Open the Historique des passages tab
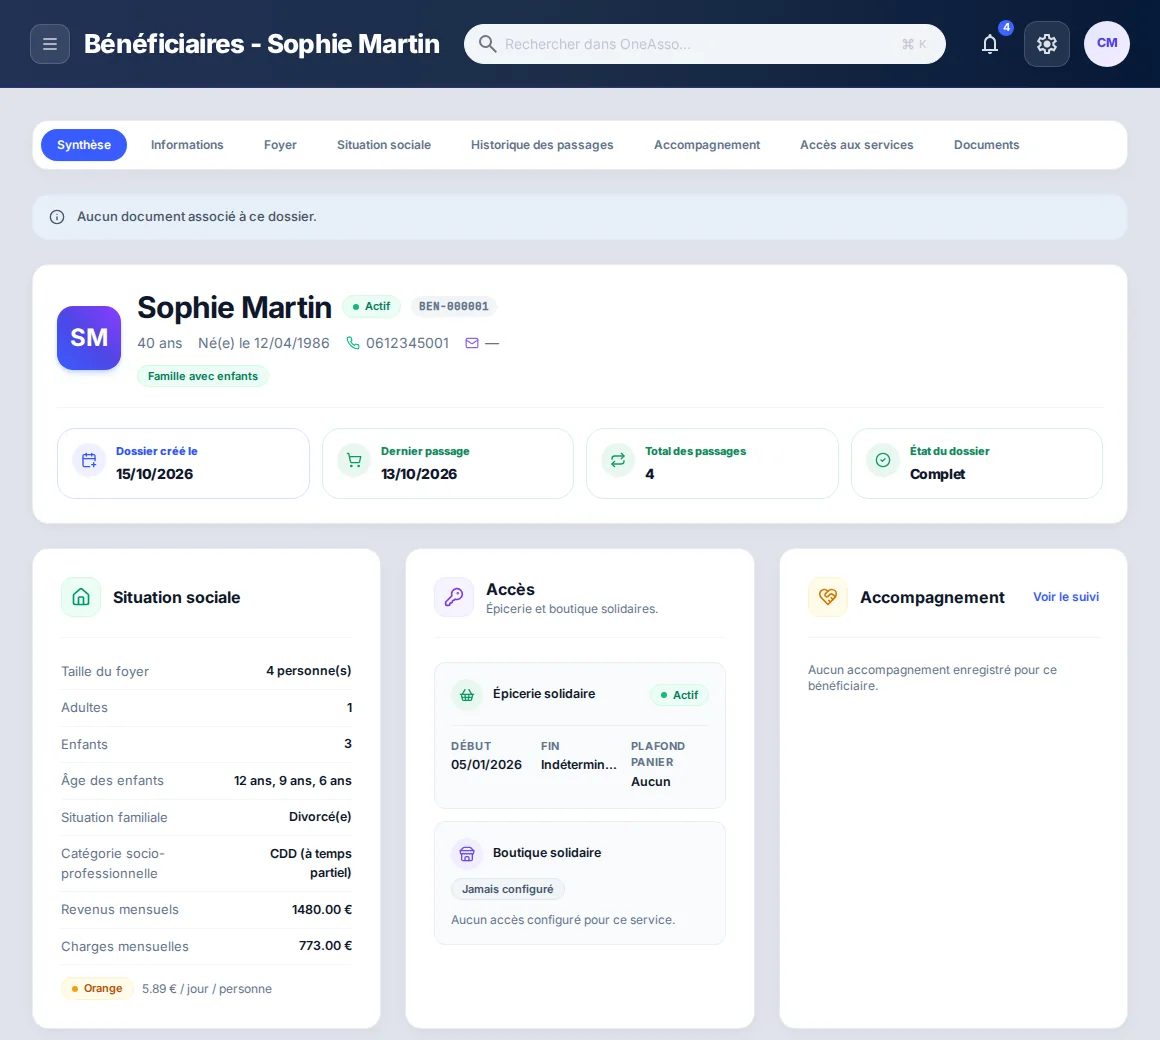Image resolution: width=1160 pixels, height=1040 pixels. point(542,145)
